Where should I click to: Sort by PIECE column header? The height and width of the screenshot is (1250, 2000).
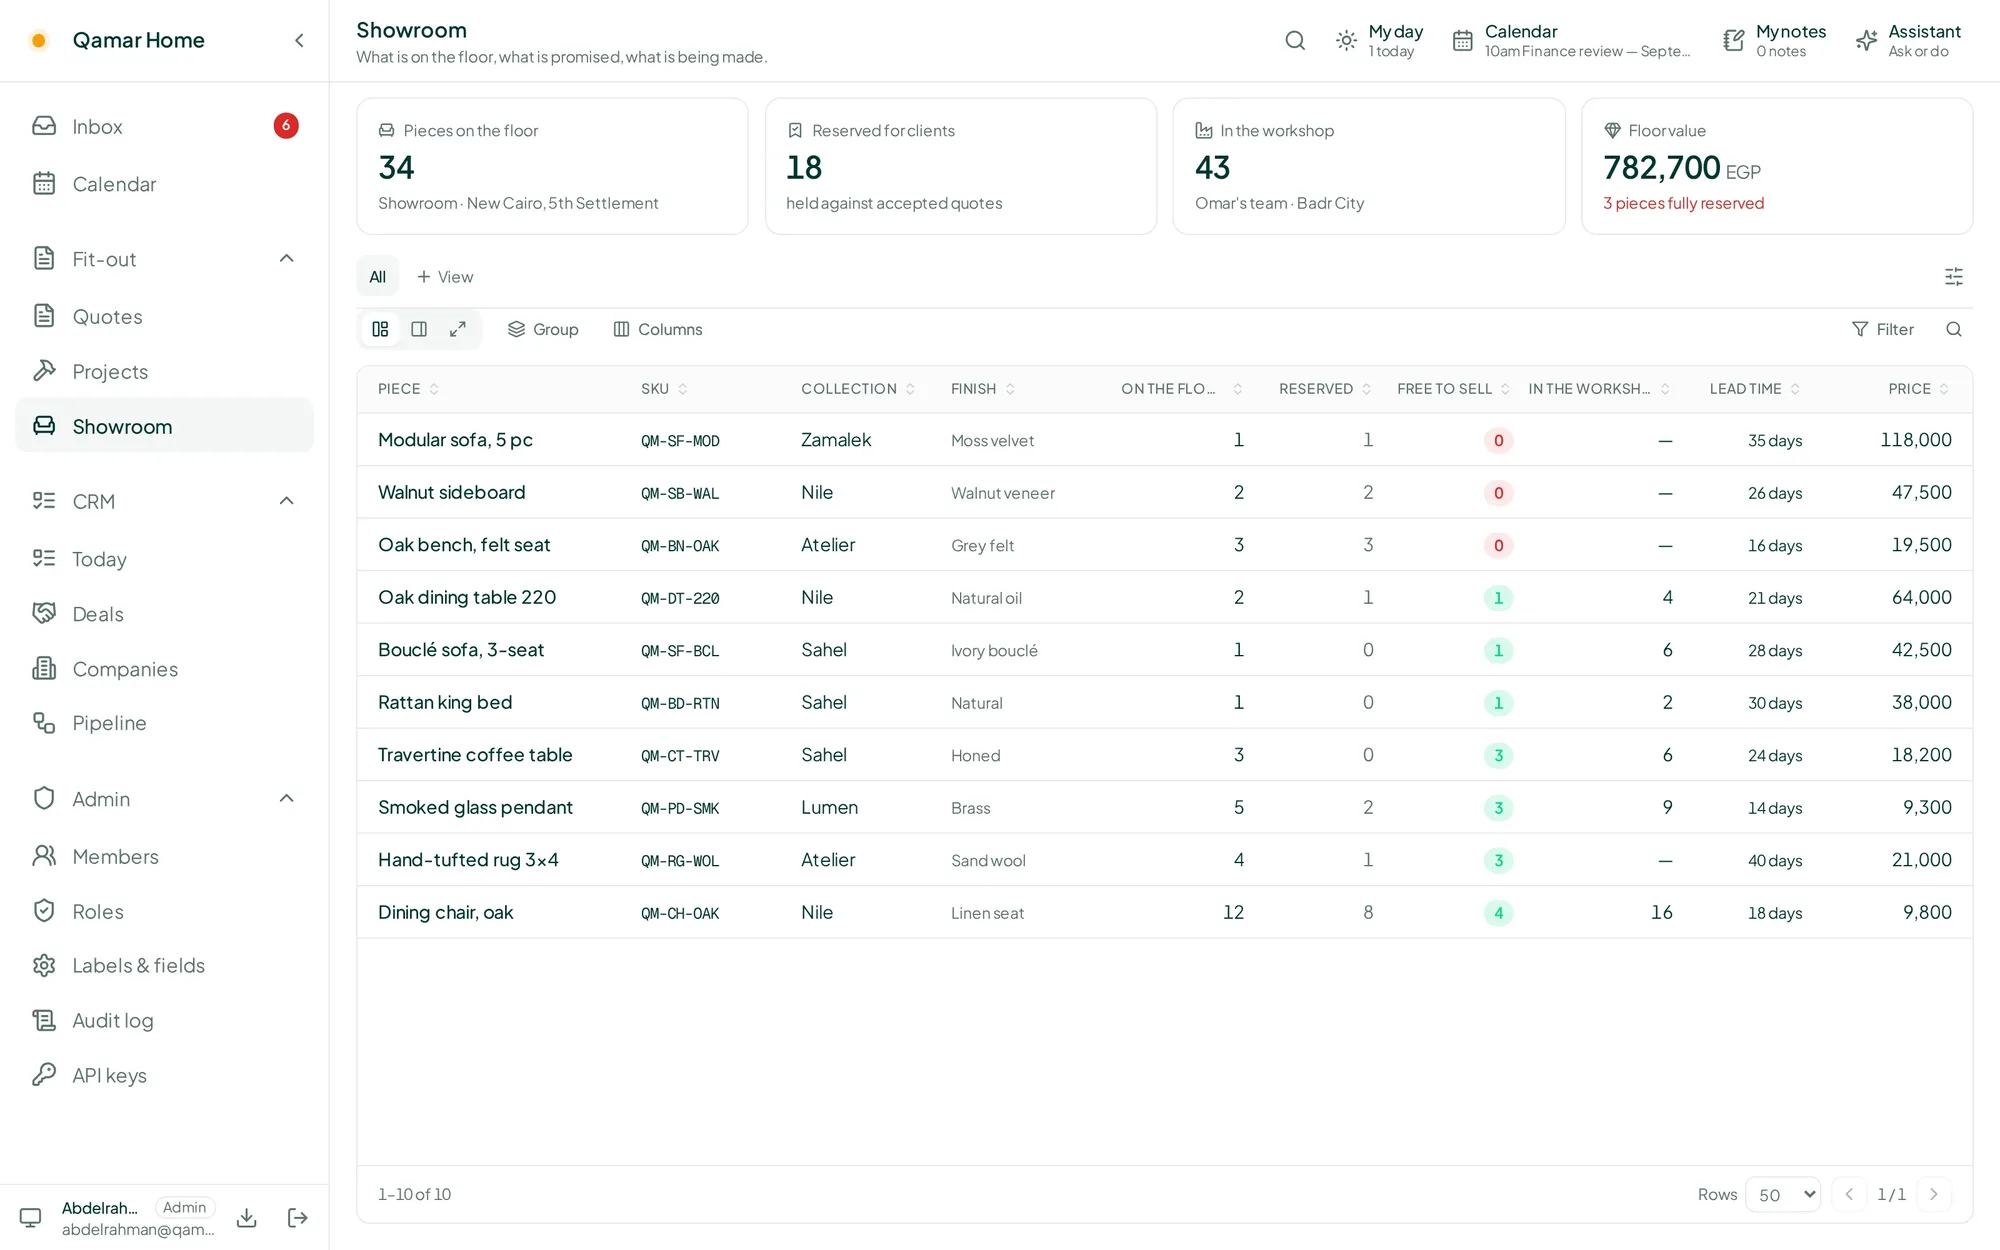coord(408,389)
